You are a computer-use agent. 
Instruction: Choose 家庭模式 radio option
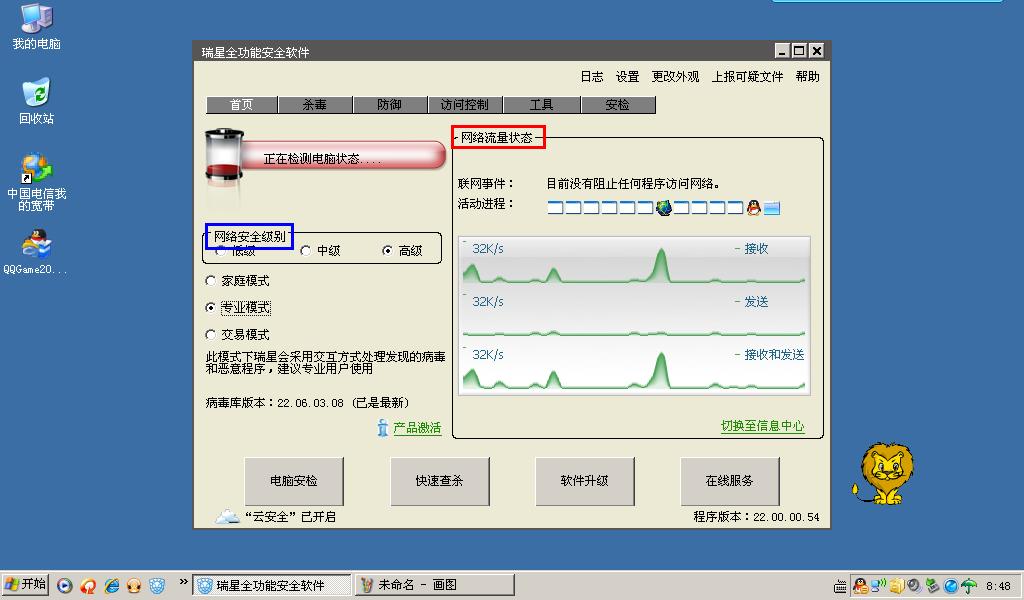210,281
